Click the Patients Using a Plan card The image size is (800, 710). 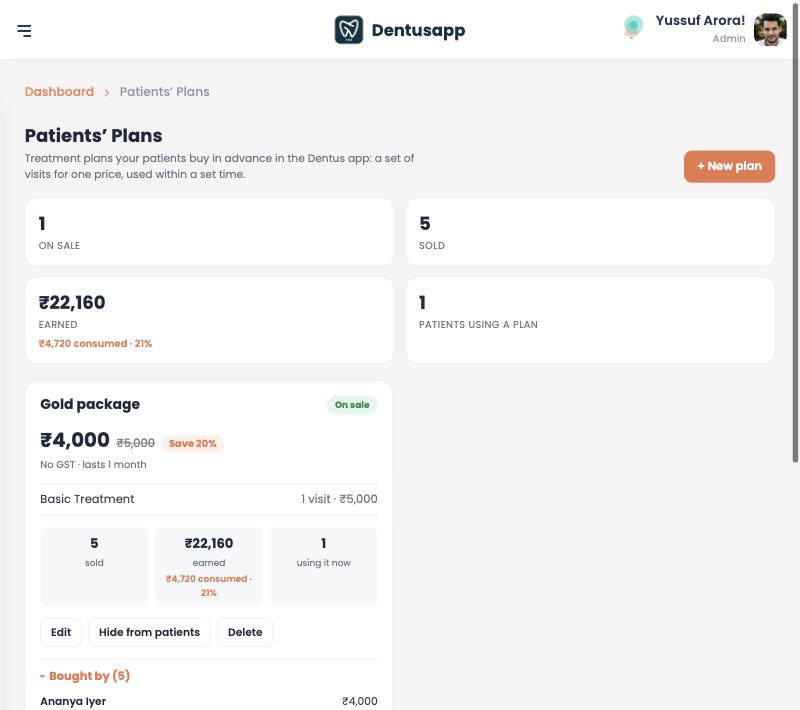[590, 320]
